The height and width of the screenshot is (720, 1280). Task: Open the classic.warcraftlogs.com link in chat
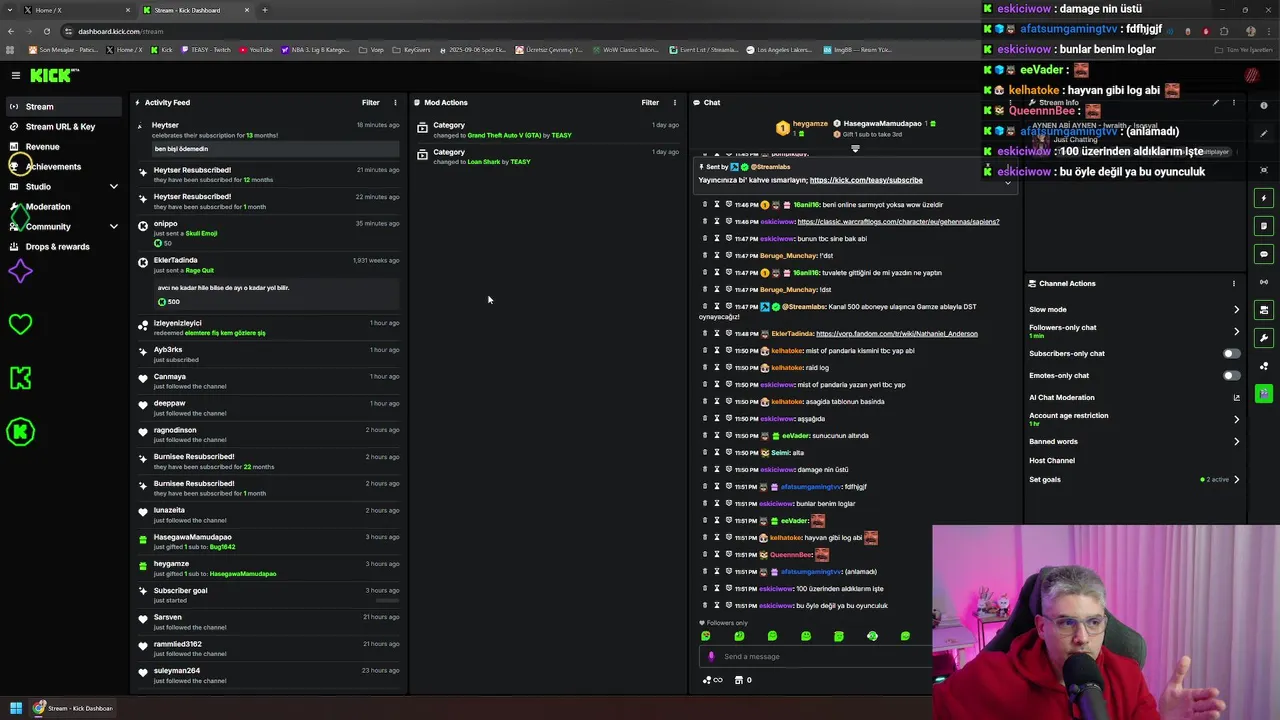898,221
